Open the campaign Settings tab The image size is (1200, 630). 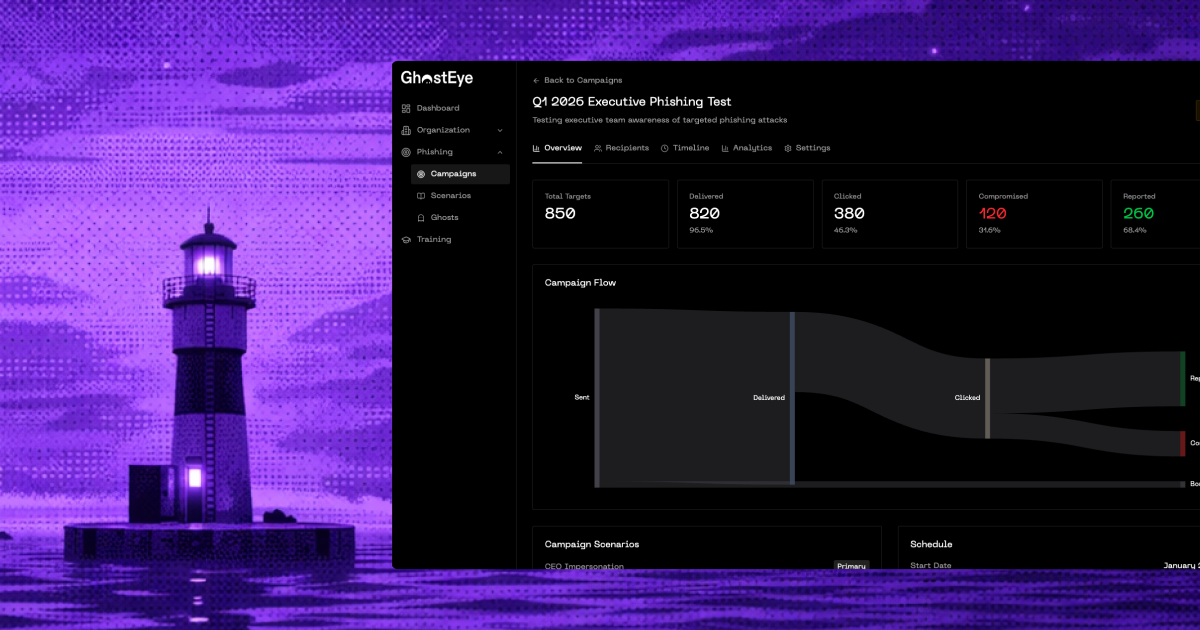[807, 148]
